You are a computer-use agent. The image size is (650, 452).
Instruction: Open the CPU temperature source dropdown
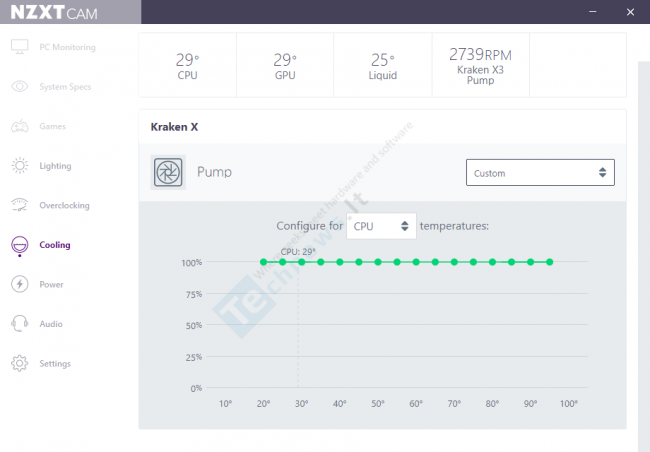381,226
